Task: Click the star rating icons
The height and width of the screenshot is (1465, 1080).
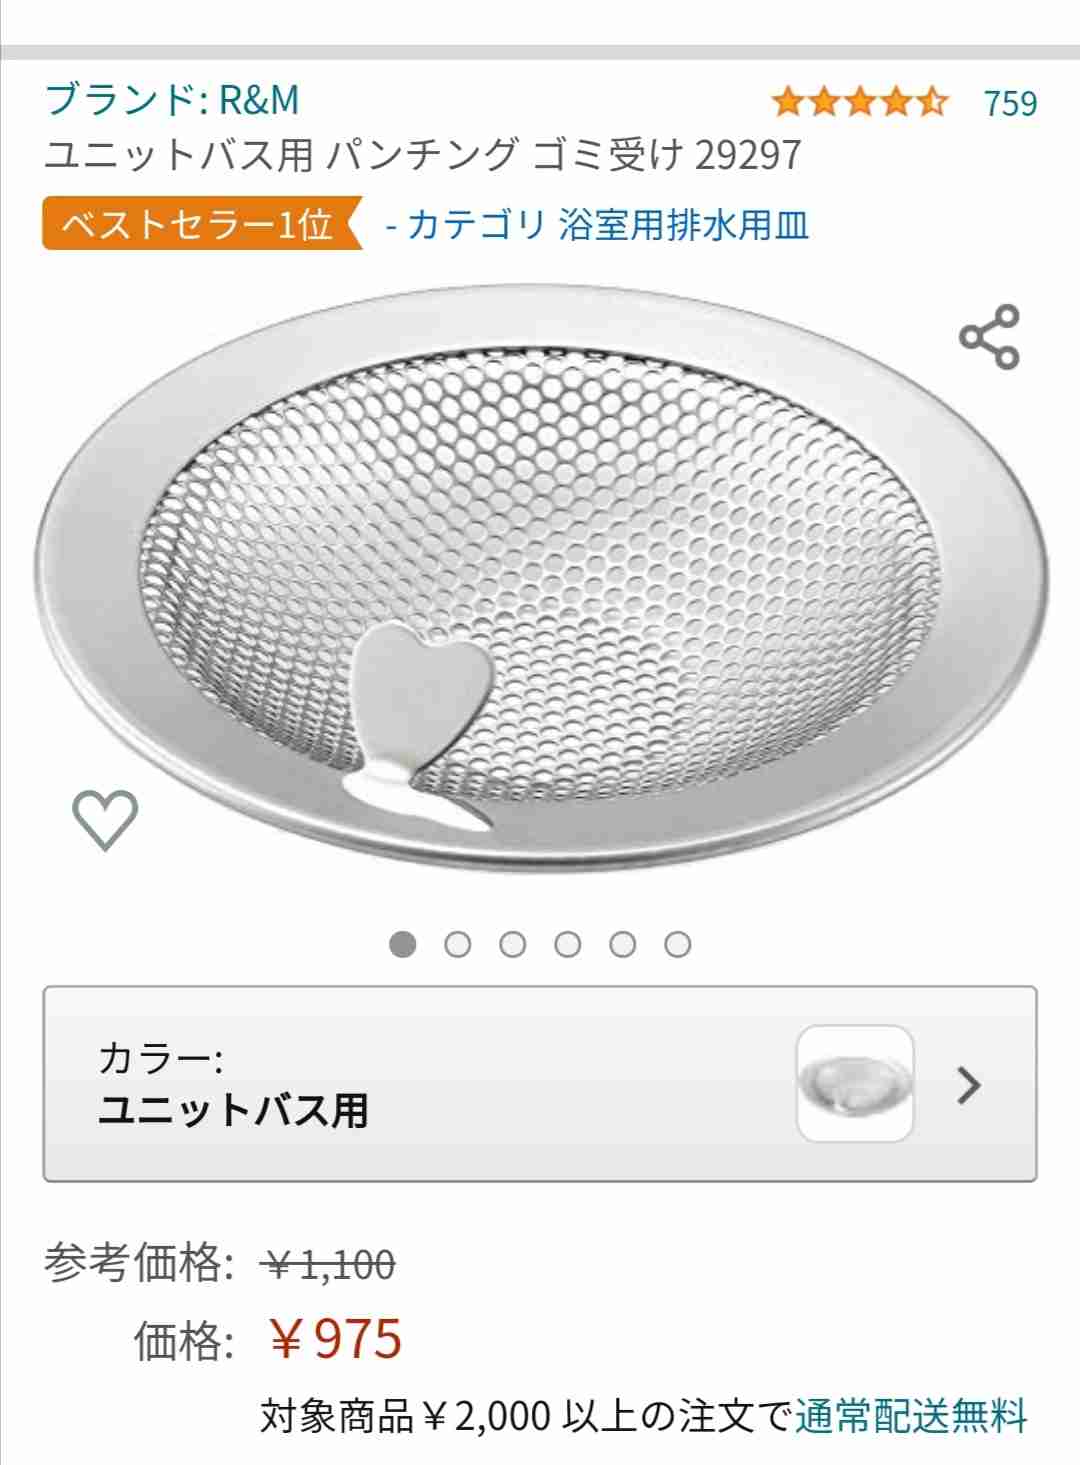Action: coord(860,101)
